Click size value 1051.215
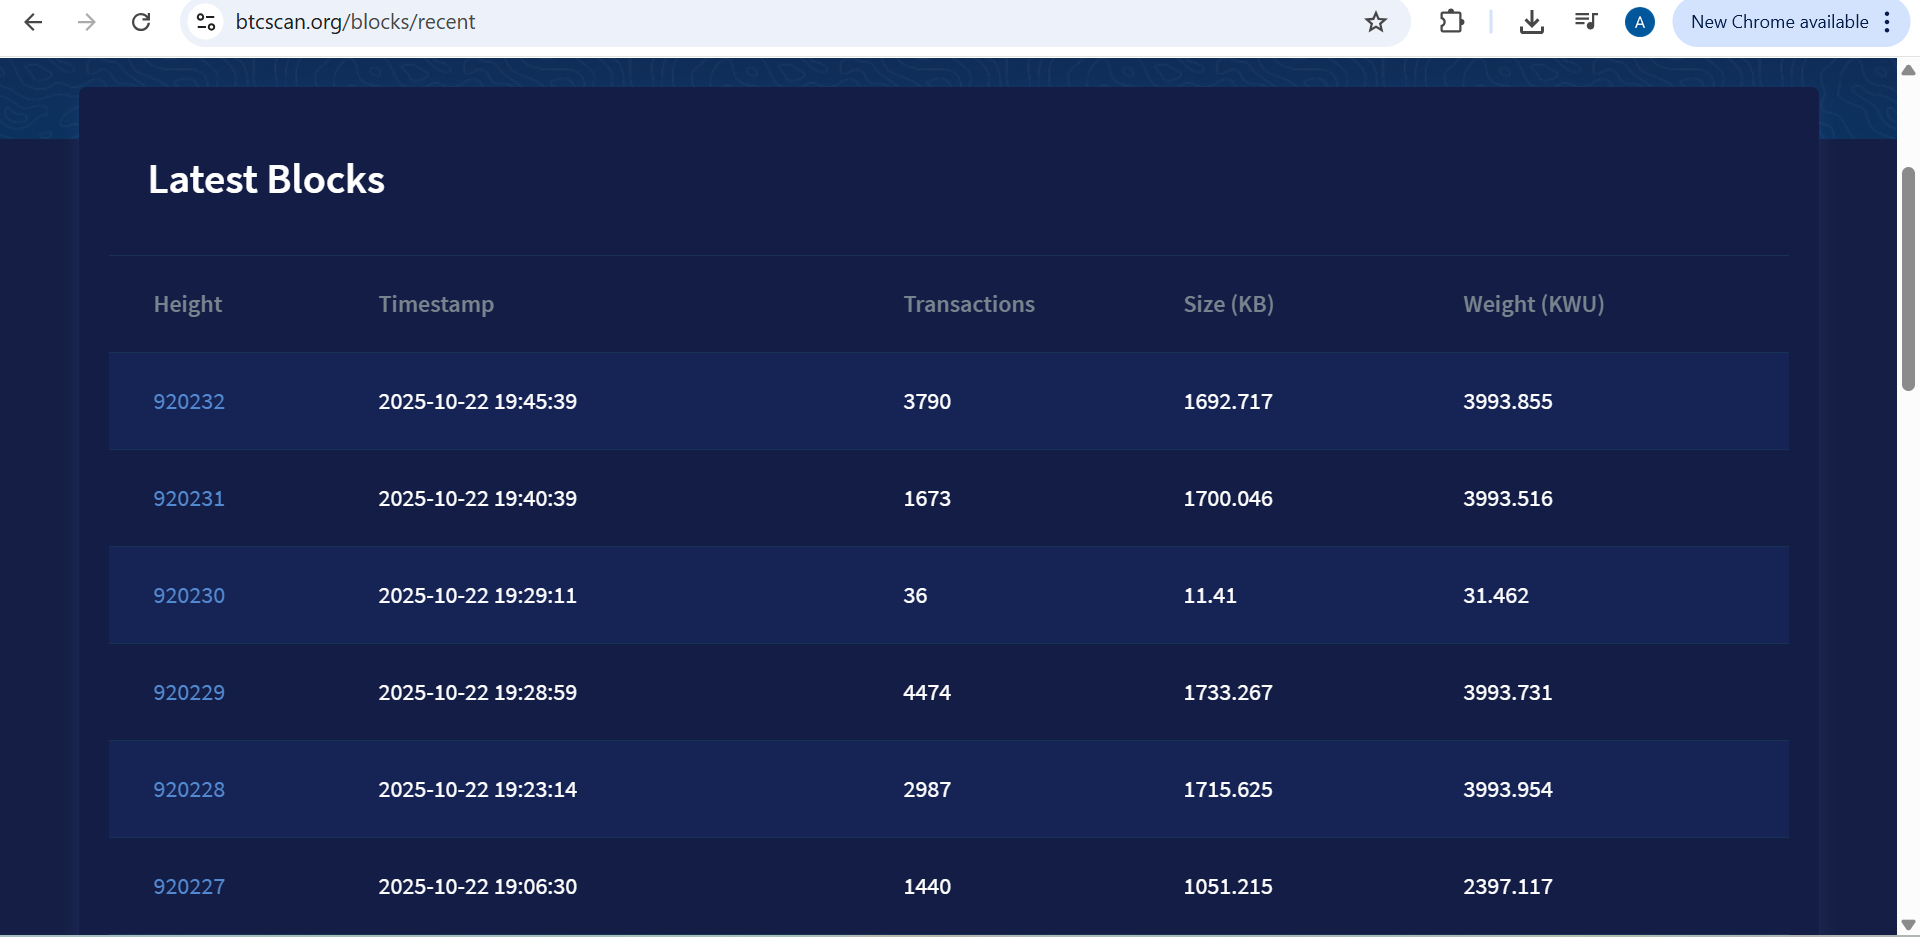Screen dimensions: 1920x937 click(x=1228, y=887)
